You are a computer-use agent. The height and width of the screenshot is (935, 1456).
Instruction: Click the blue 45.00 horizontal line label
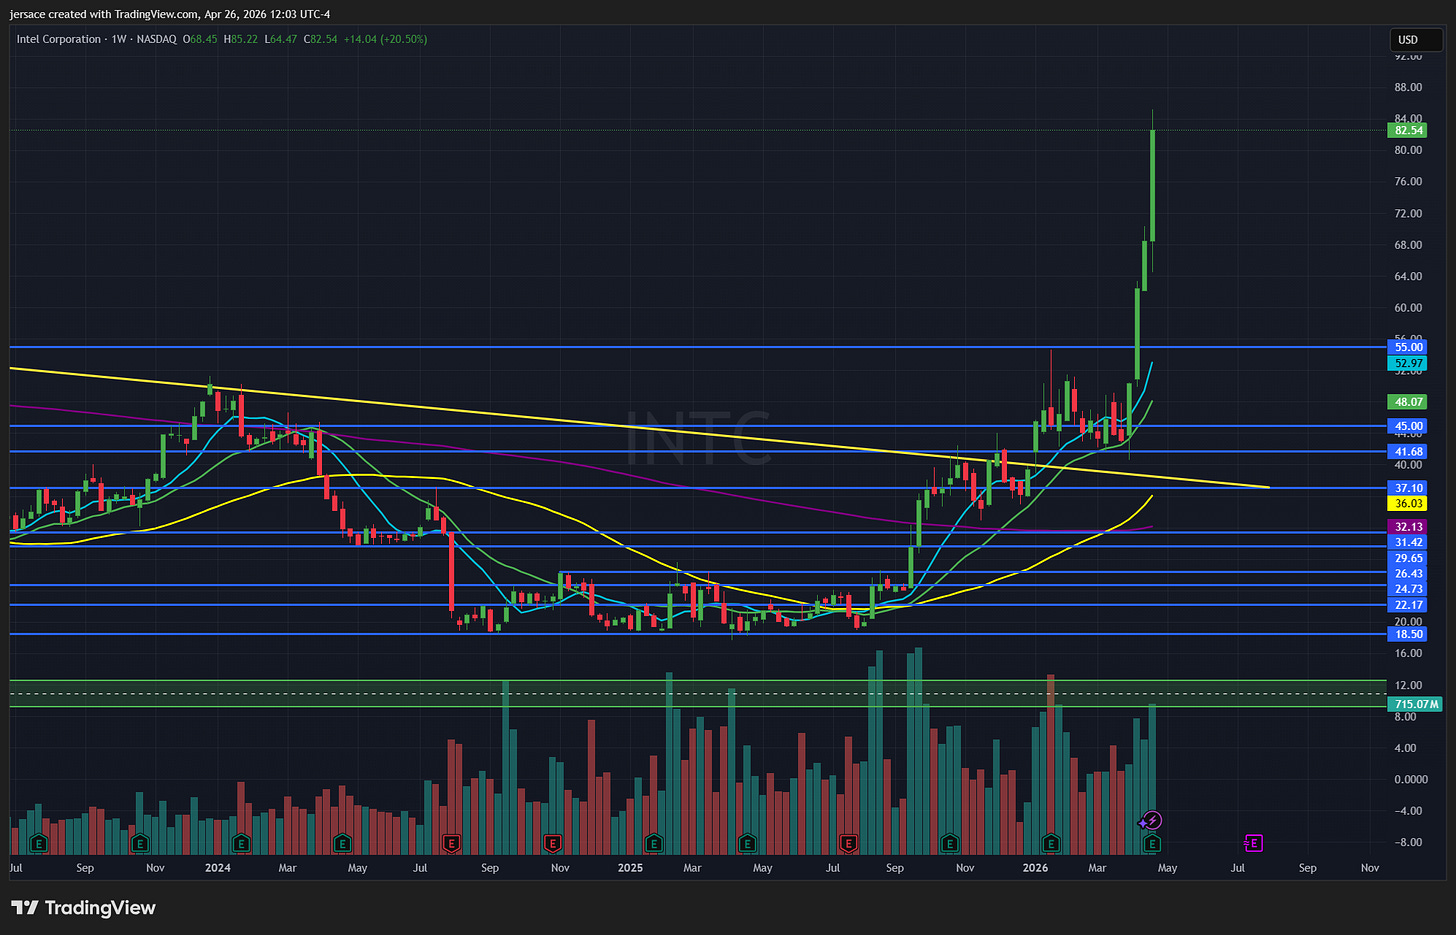pos(1408,426)
